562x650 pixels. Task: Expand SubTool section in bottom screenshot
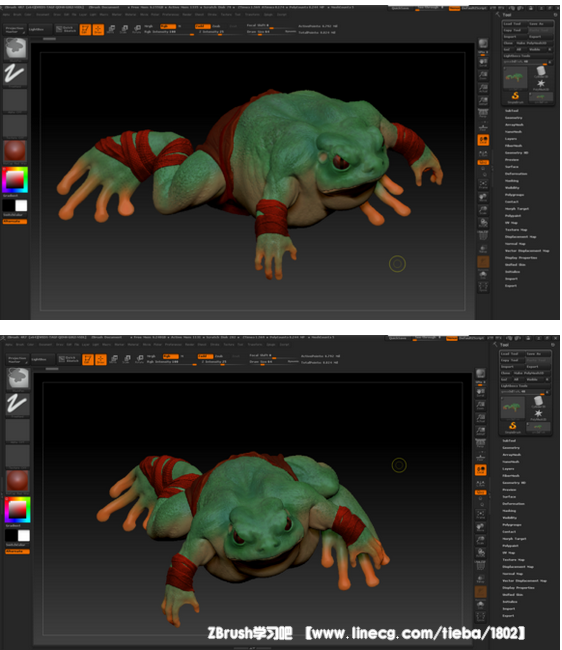(x=509, y=441)
